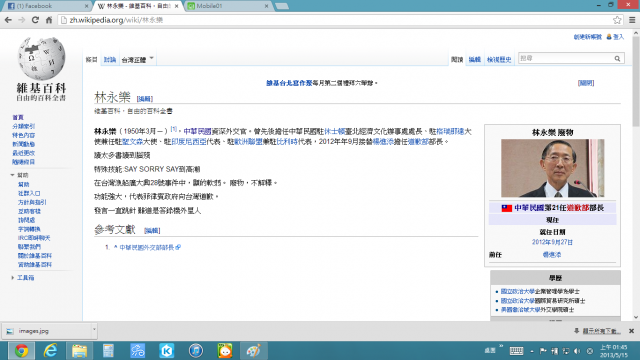Click the 2012年9月27日 date link in infobox
Viewport: 640px width, 360px height.
click(552, 242)
